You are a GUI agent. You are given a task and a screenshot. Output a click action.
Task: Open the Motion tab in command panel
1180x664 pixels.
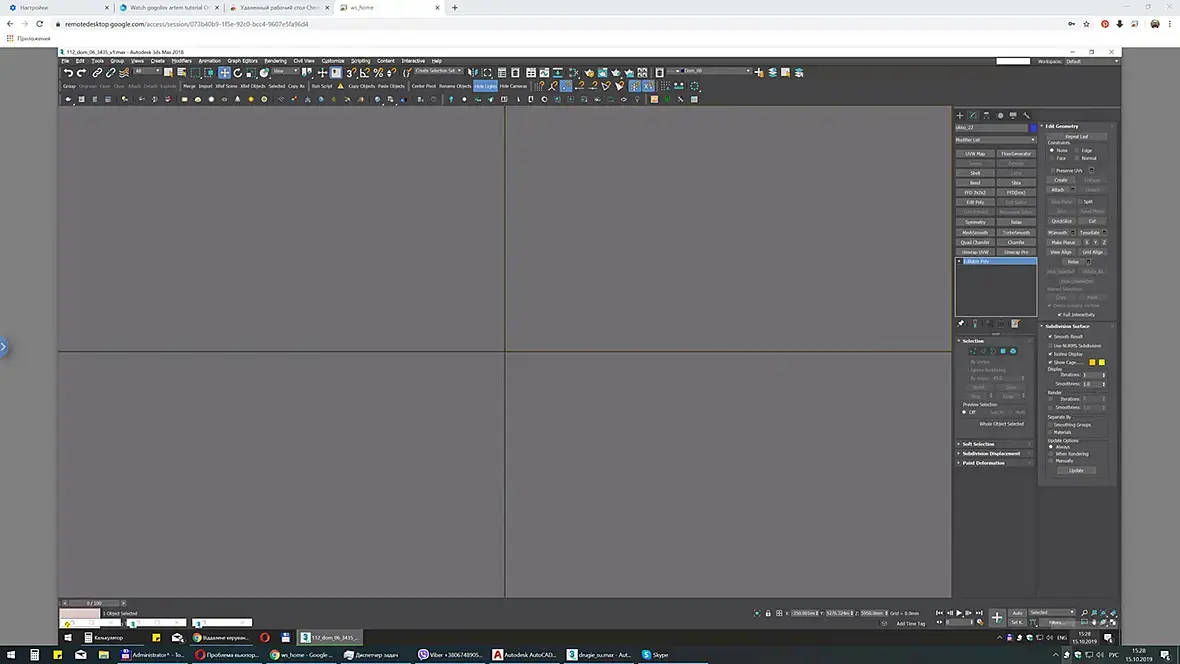tap(1000, 115)
